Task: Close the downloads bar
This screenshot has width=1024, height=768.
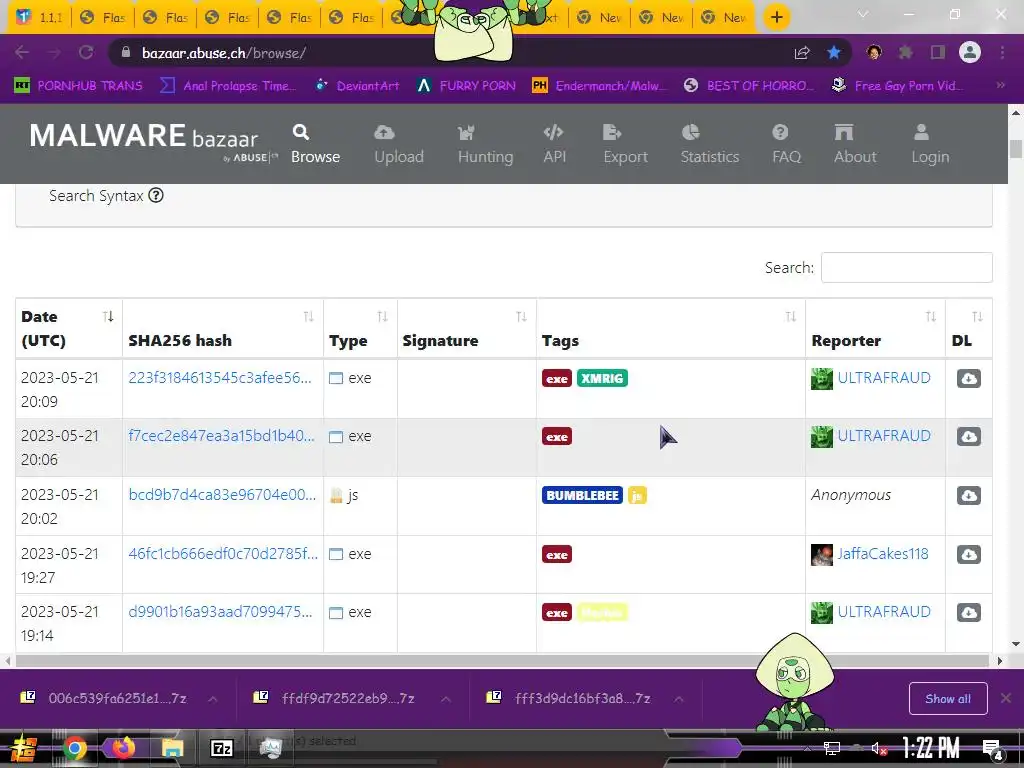Action: point(1006,698)
